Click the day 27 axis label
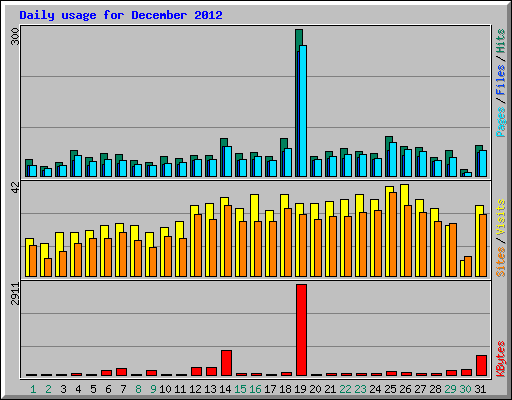This screenshot has height=400, width=512. [x=420, y=389]
